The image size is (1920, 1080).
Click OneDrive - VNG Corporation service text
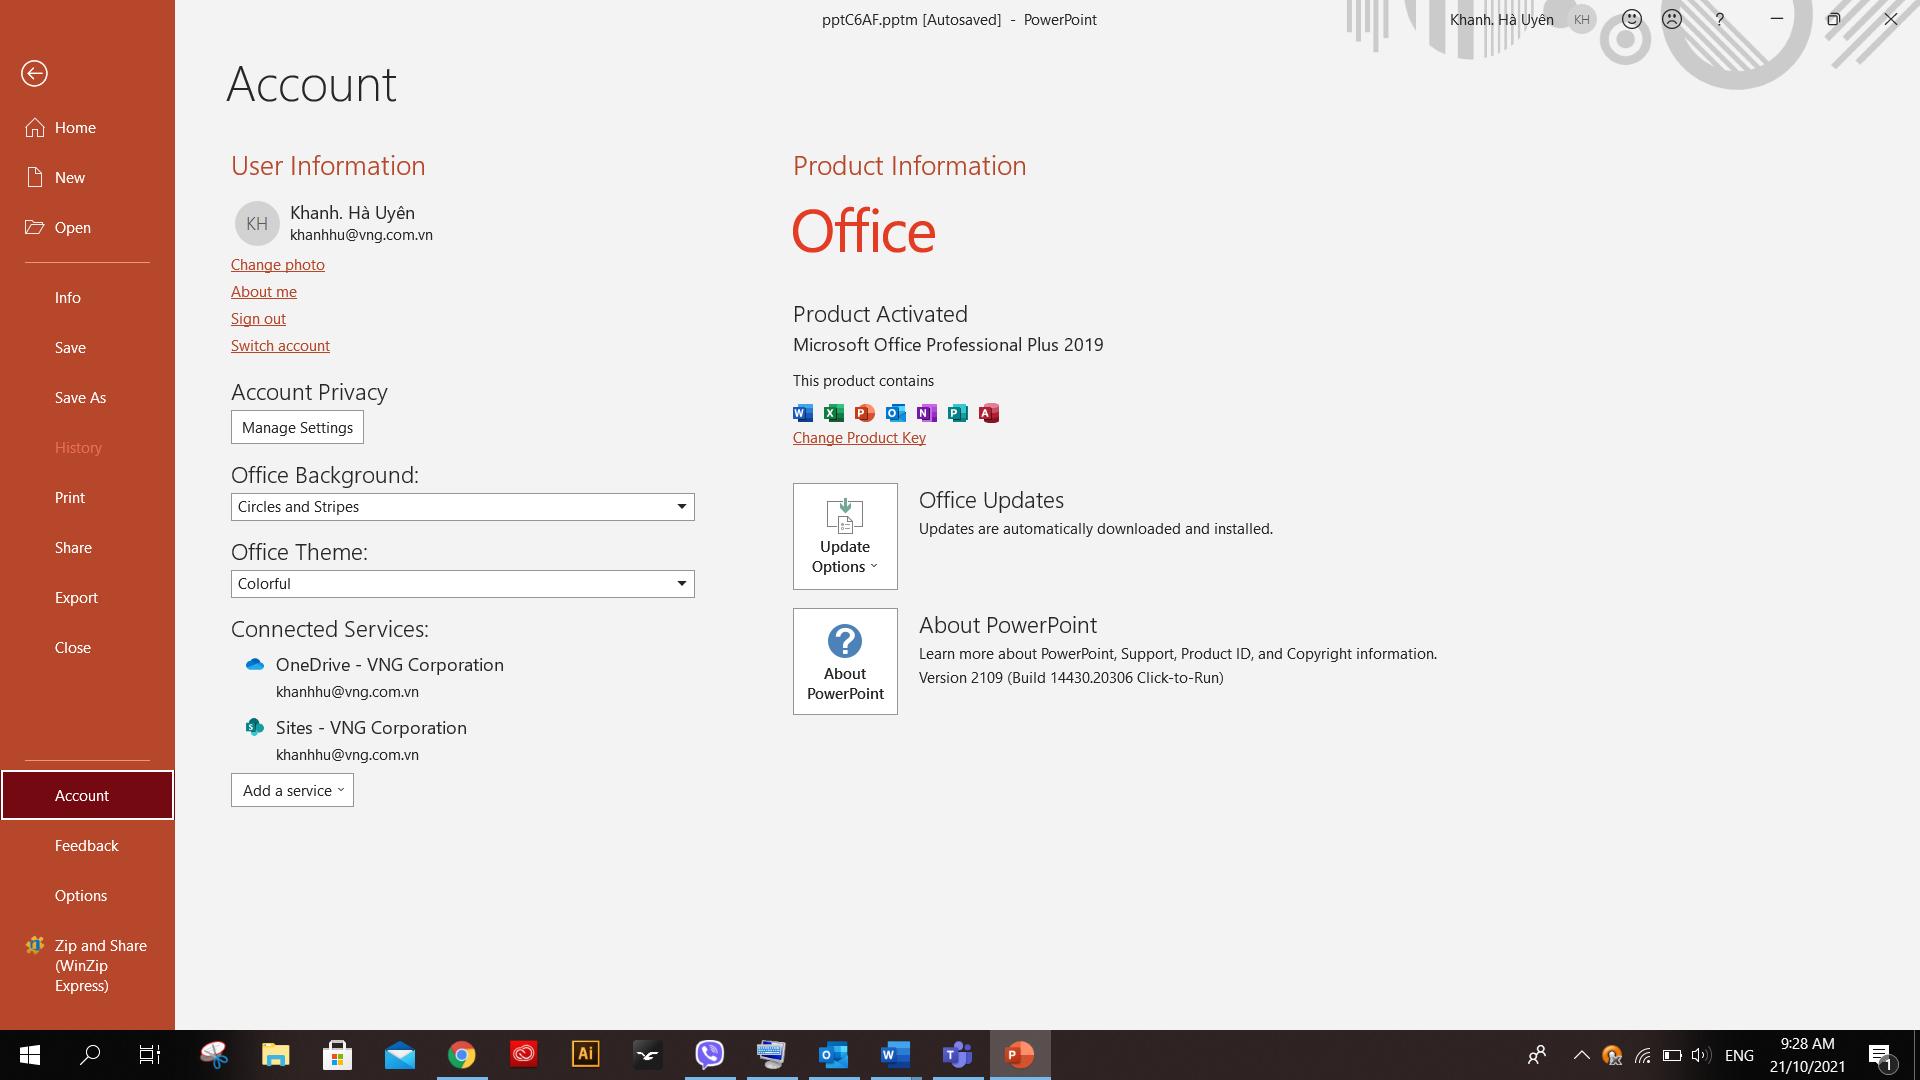click(x=390, y=665)
